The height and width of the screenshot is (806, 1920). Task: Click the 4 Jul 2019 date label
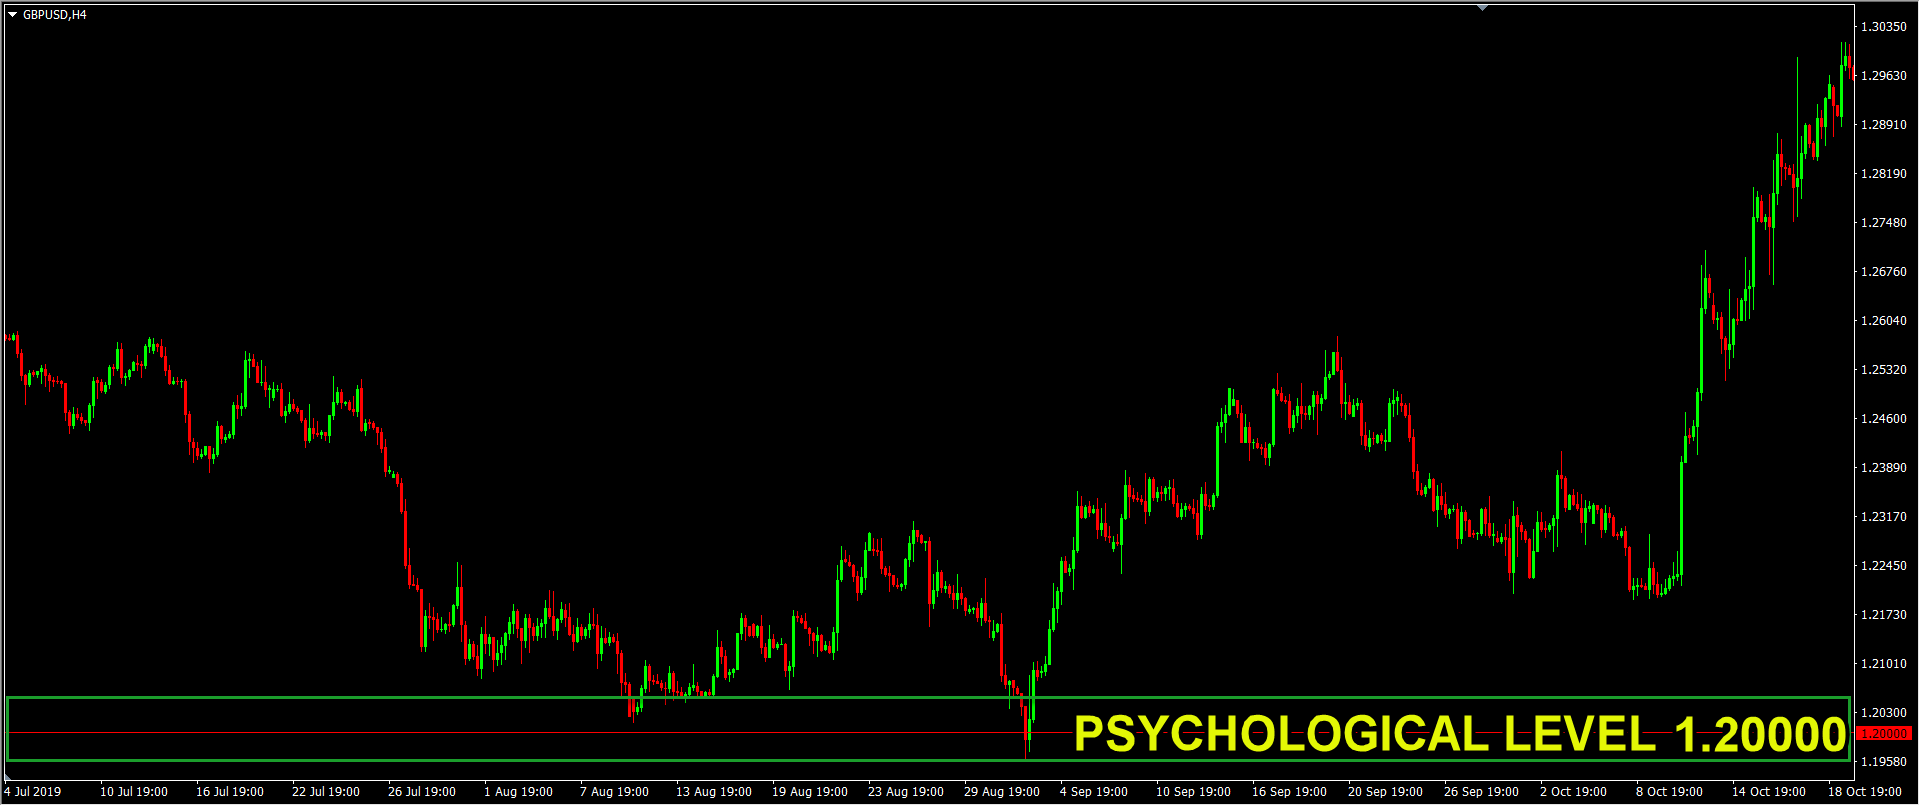coord(33,792)
